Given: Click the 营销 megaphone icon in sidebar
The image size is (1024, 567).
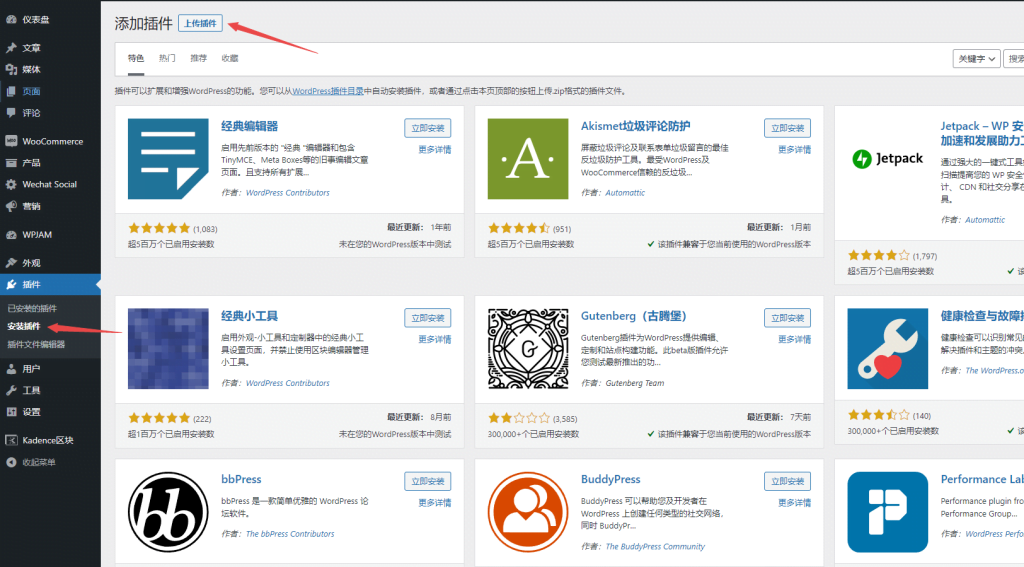Looking at the screenshot, I should coord(11,206).
